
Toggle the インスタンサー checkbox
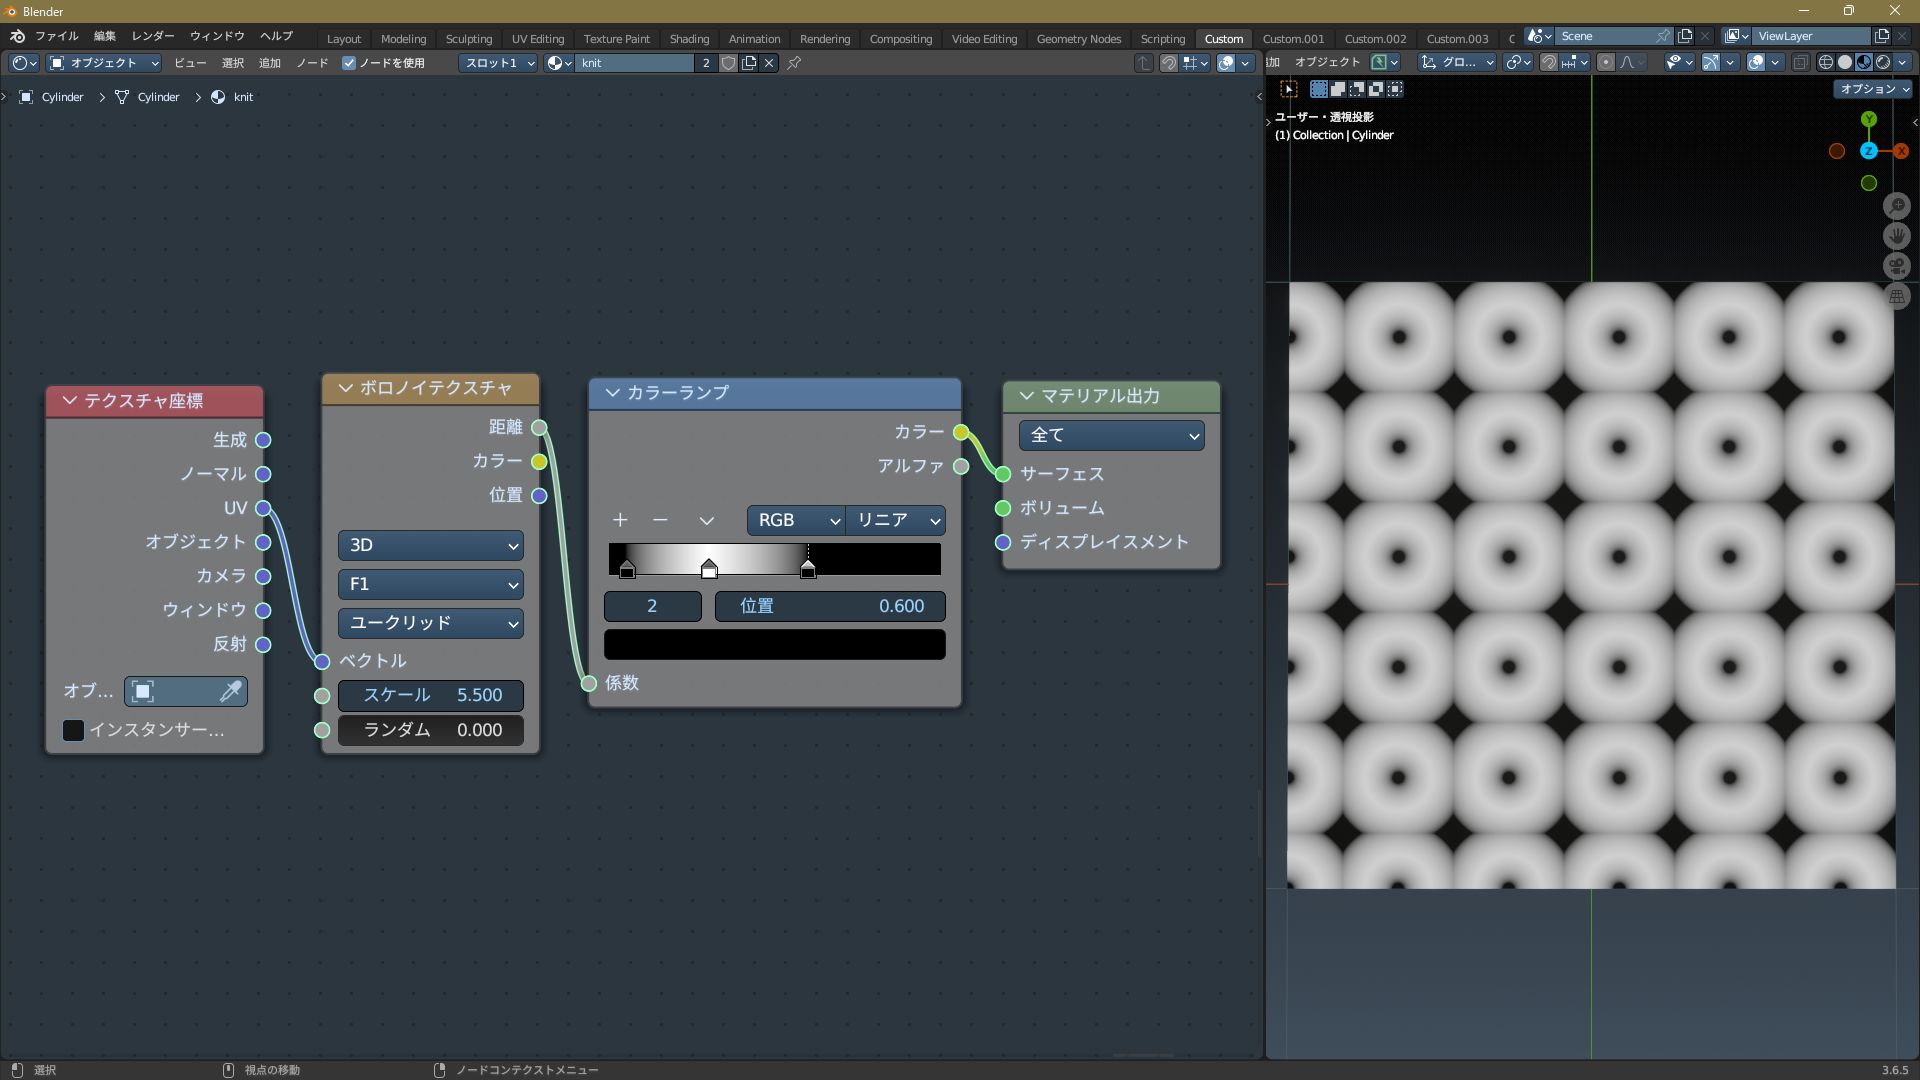click(x=74, y=730)
